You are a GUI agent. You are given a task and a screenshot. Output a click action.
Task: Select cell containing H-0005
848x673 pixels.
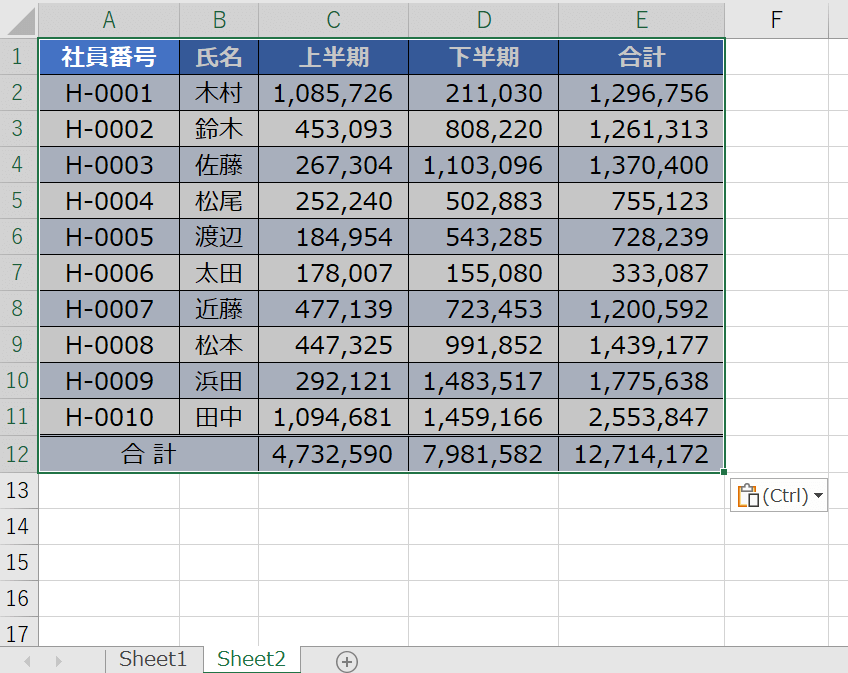pyautogui.click(x=109, y=237)
